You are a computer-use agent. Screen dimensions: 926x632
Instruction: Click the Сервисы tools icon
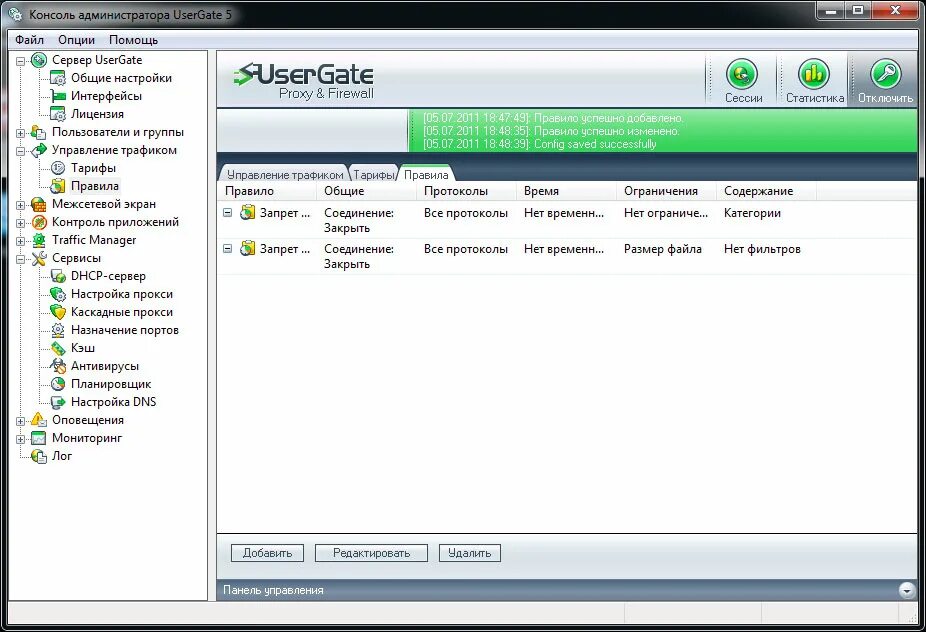click(x=39, y=258)
